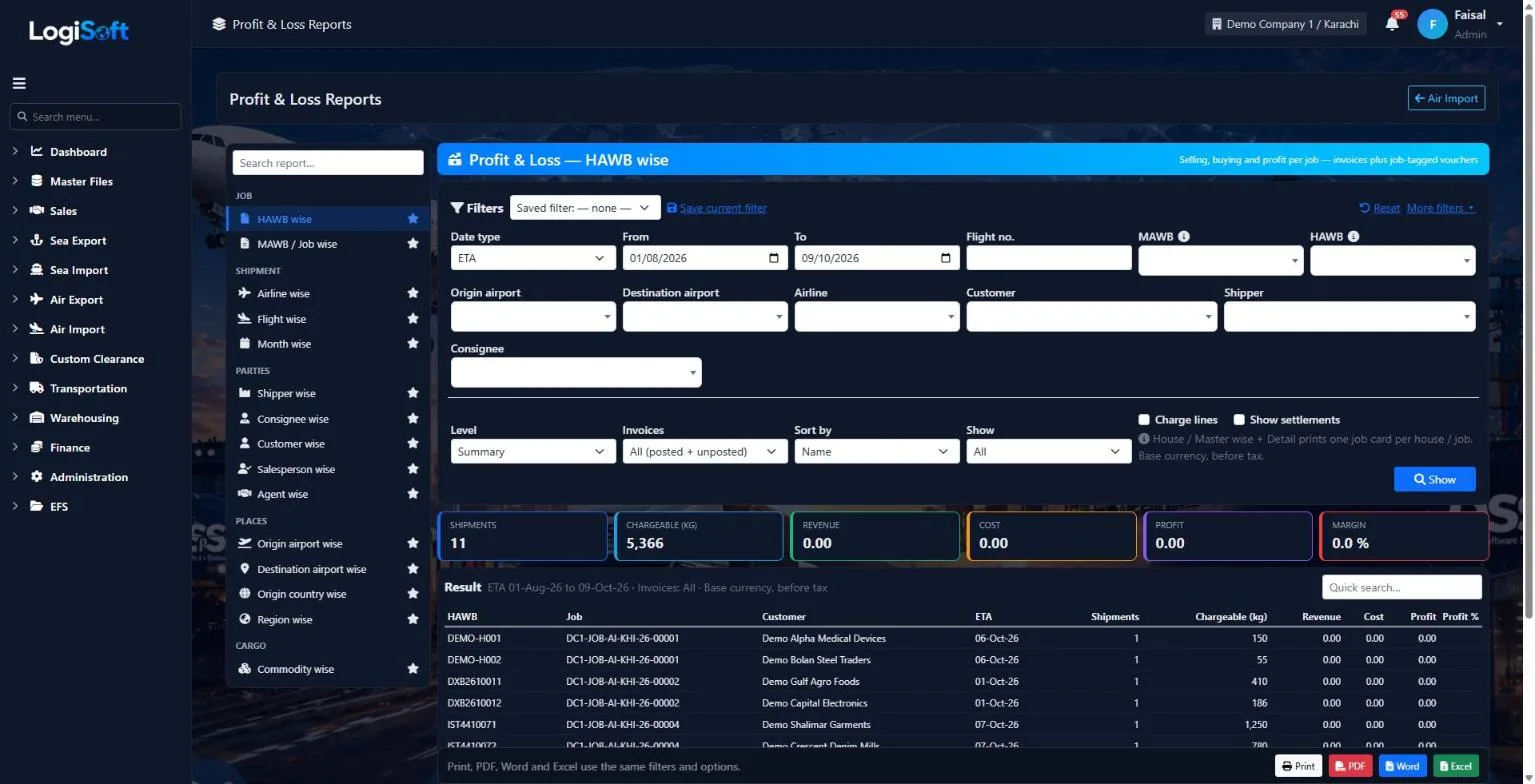Toggle favorite star for Airline wise

tap(412, 294)
